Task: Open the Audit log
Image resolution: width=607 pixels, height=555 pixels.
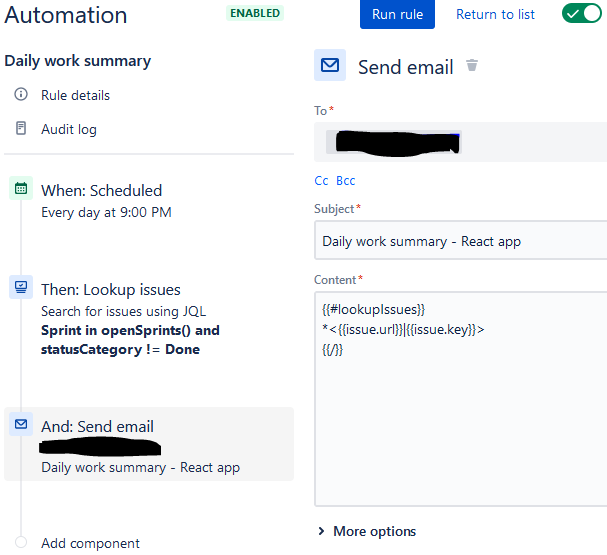Action: tap(69, 129)
